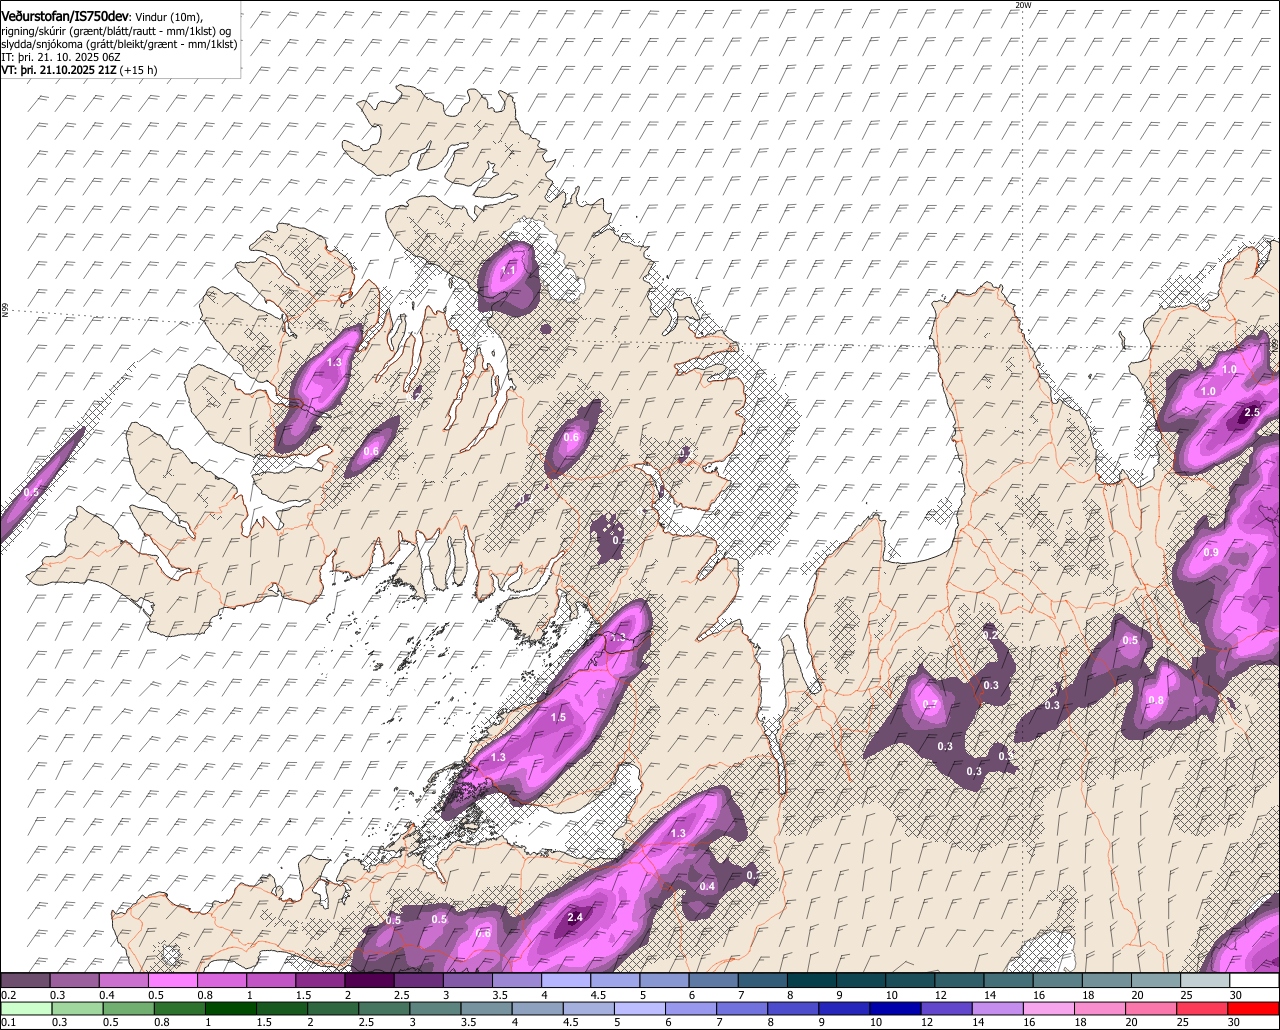Click upper legend dark teal swatch at 8
Viewport: 1280px width, 1030px height.
[x=812, y=981]
